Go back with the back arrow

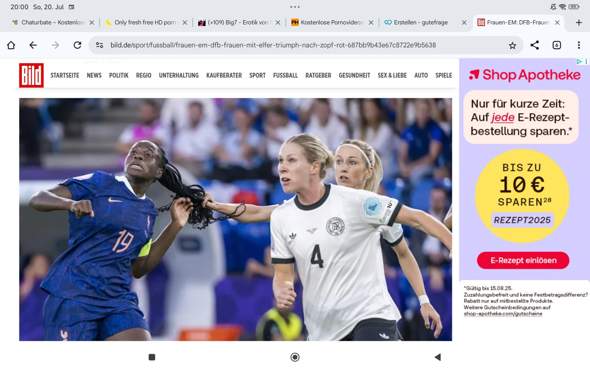pos(33,45)
